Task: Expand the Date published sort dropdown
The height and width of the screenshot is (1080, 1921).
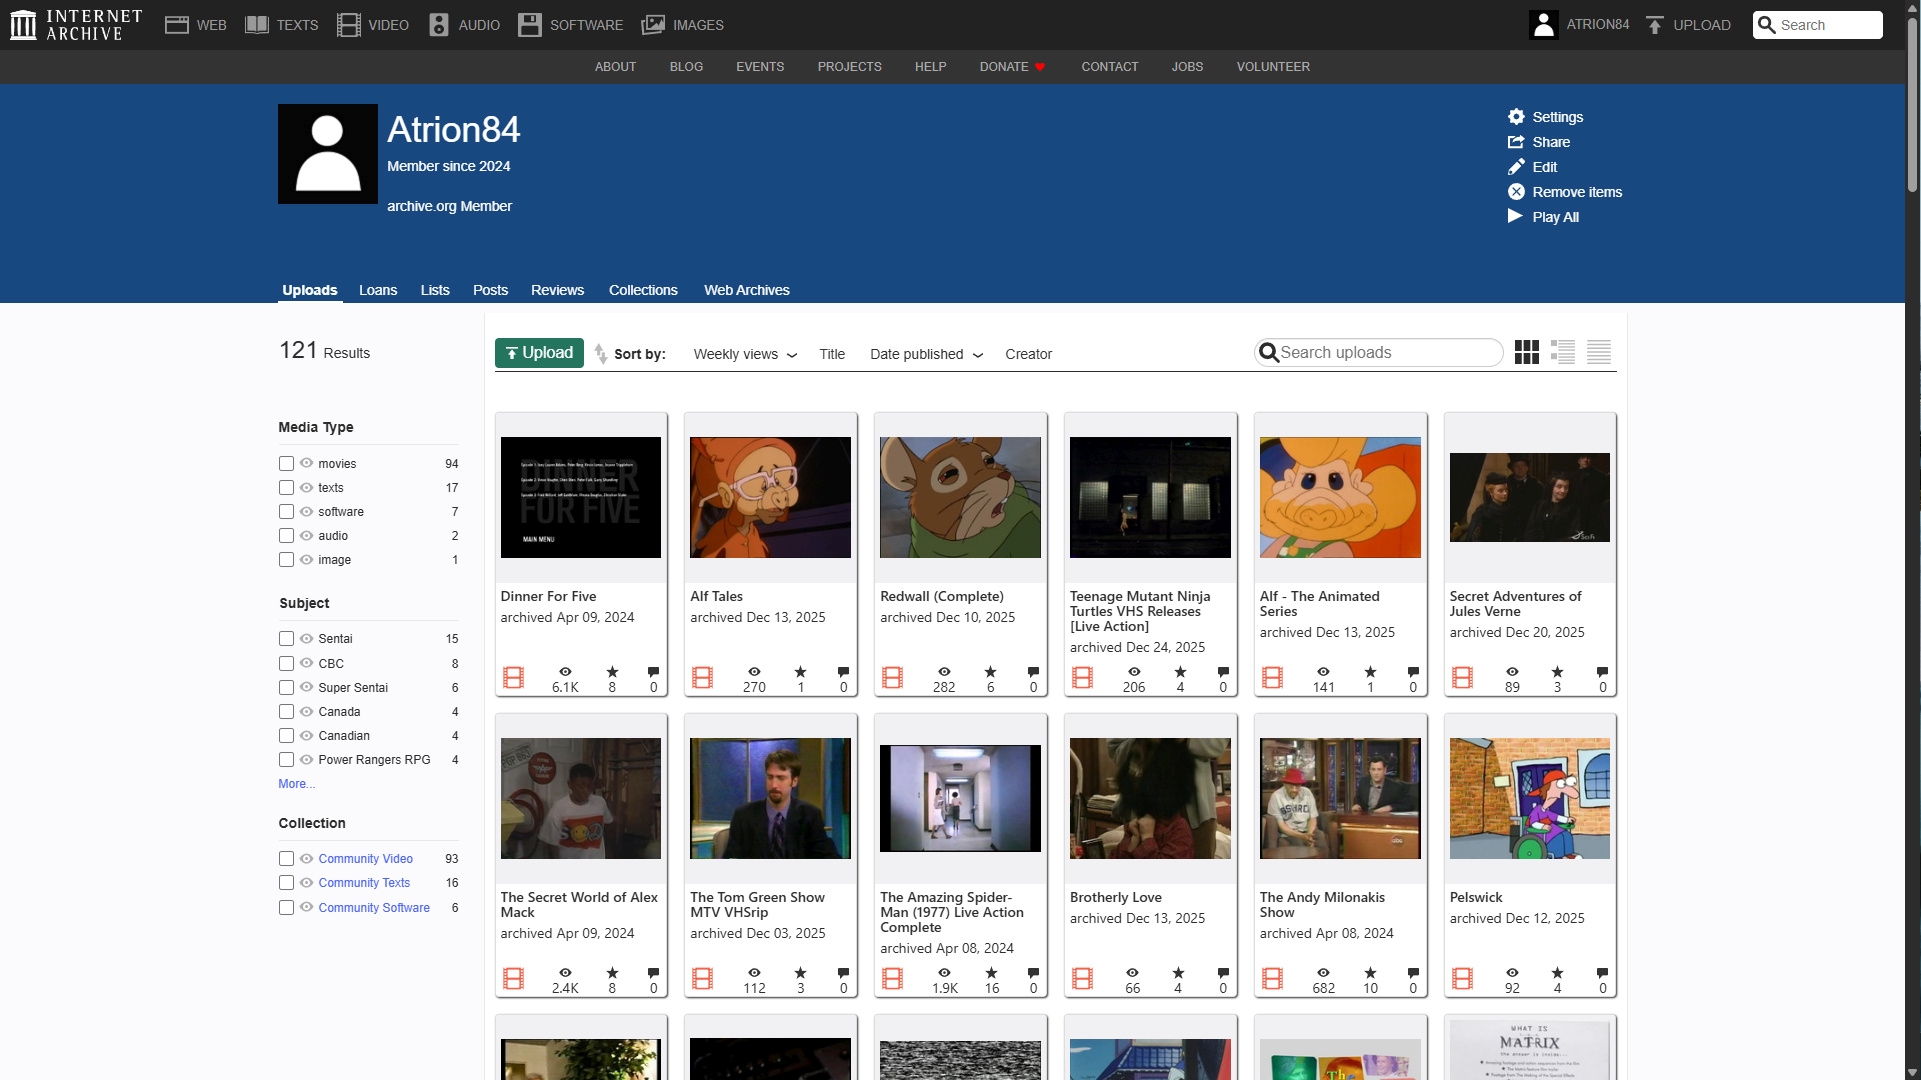Action: 926,354
